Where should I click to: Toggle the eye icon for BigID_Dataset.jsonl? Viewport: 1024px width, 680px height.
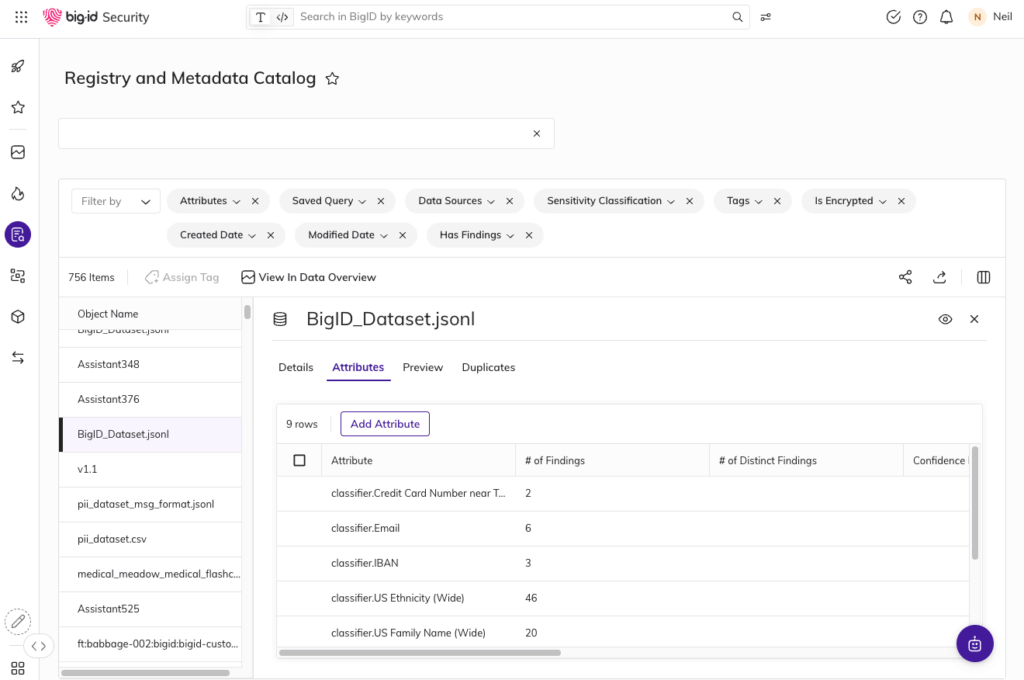(945, 319)
